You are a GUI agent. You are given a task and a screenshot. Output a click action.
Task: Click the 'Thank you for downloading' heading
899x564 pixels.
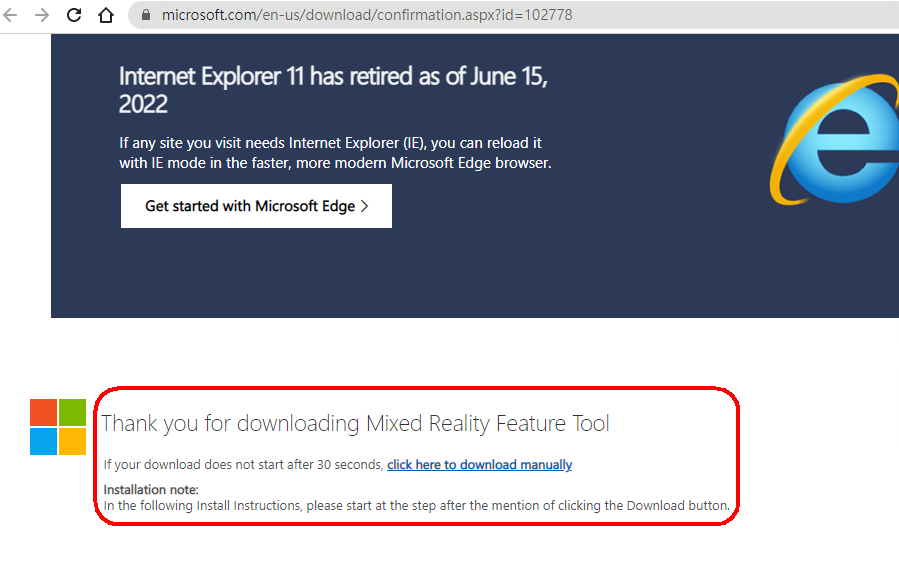355,424
